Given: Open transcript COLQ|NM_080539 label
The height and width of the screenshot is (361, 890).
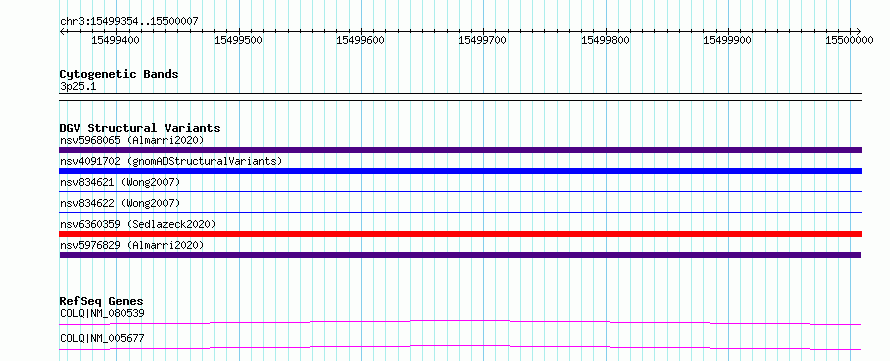Looking at the screenshot, I should tap(102, 313).
